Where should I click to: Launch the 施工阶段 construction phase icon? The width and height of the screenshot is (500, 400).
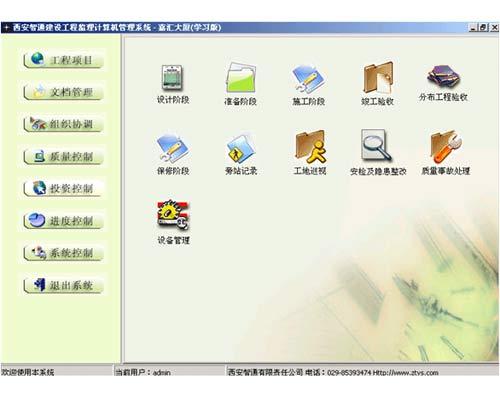click(308, 85)
